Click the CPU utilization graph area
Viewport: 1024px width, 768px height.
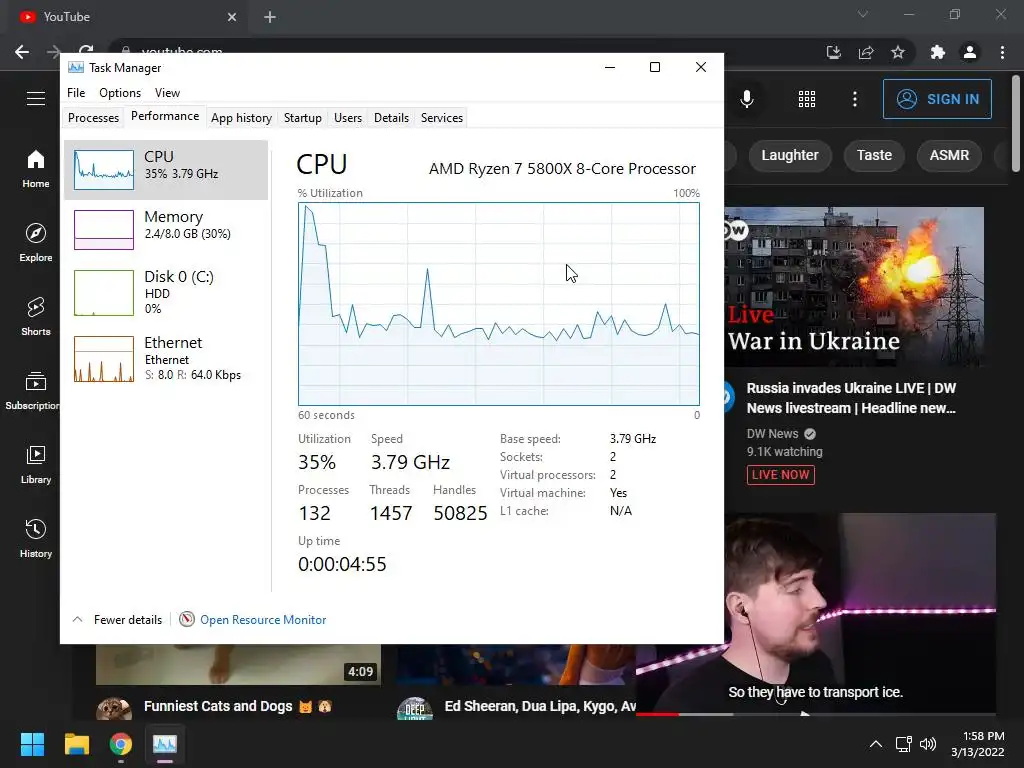pyautogui.click(x=499, y=304)
